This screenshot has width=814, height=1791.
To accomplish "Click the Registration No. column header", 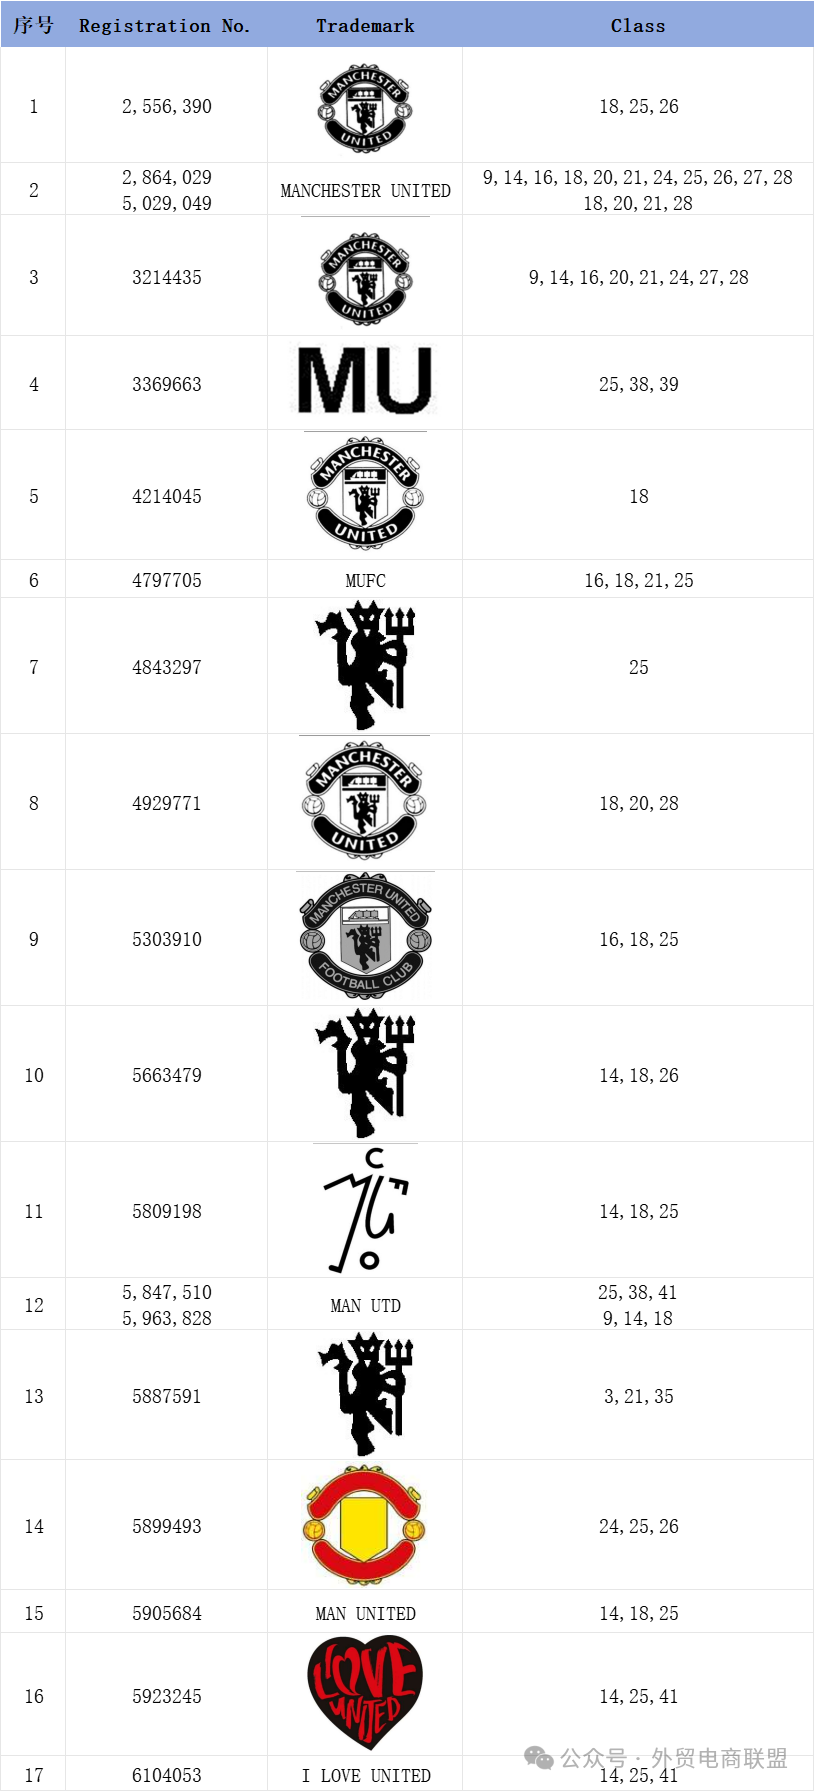I will [x=165, y=26].
